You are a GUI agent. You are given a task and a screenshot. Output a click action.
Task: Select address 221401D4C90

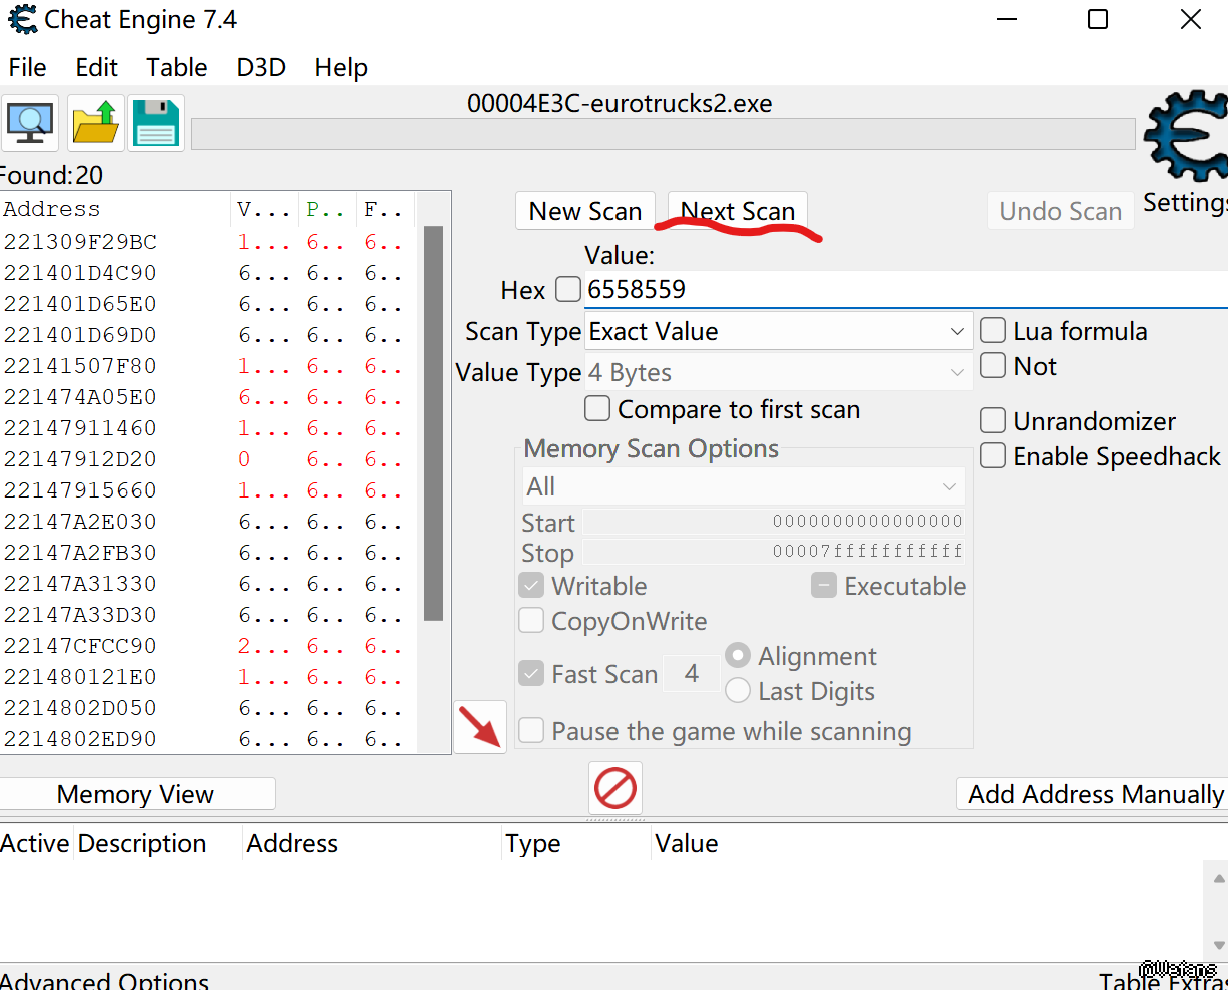[80, 273]
